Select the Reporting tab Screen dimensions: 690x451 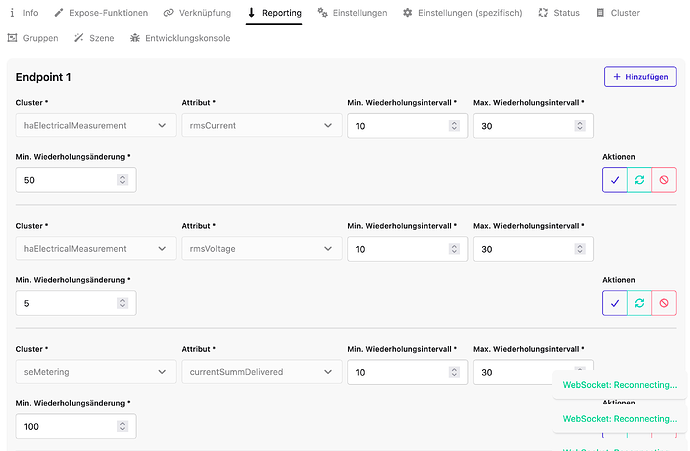(274, 13)
